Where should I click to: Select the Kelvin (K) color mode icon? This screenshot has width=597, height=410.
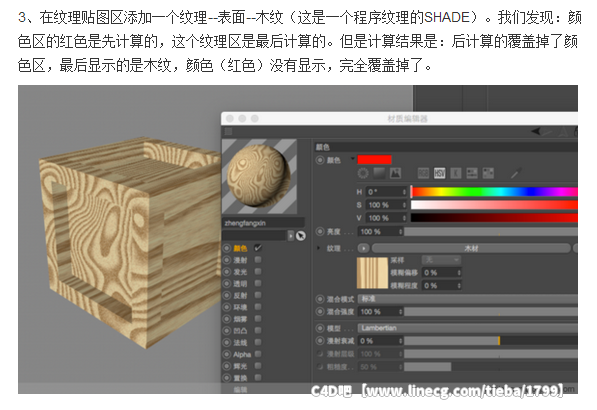[x=456, y=174]
